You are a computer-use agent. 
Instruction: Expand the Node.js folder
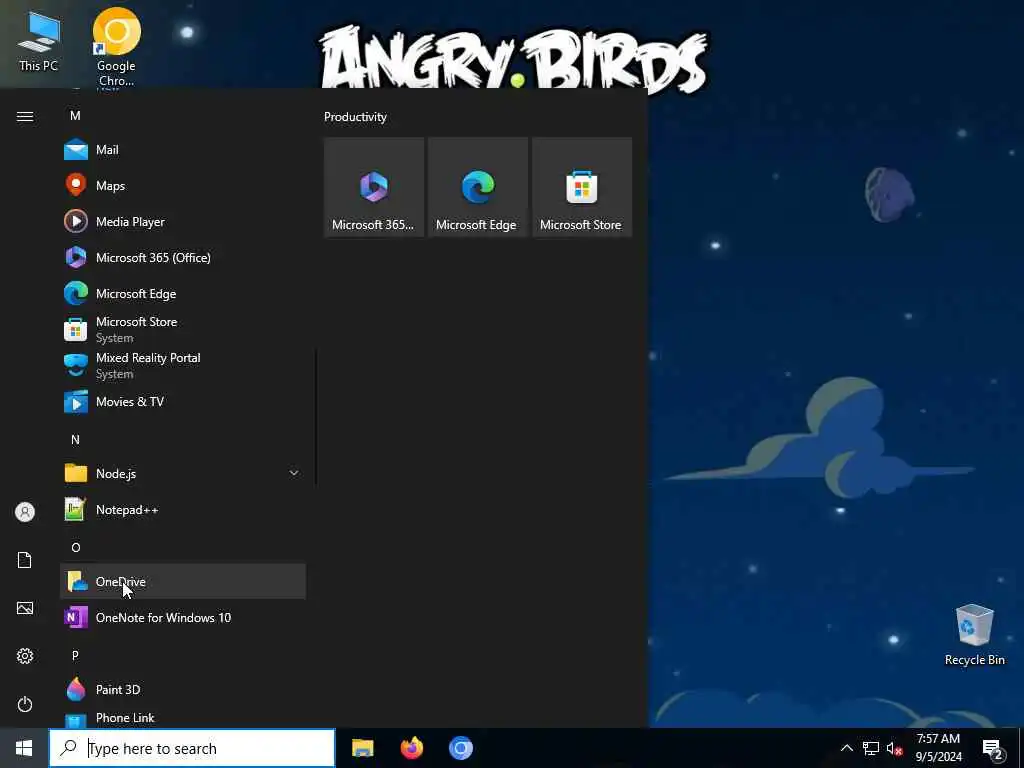183,473
